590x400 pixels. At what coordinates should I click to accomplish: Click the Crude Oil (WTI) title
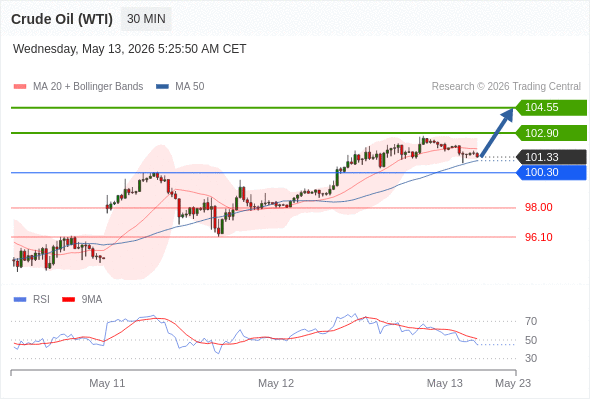click(62, 19)
